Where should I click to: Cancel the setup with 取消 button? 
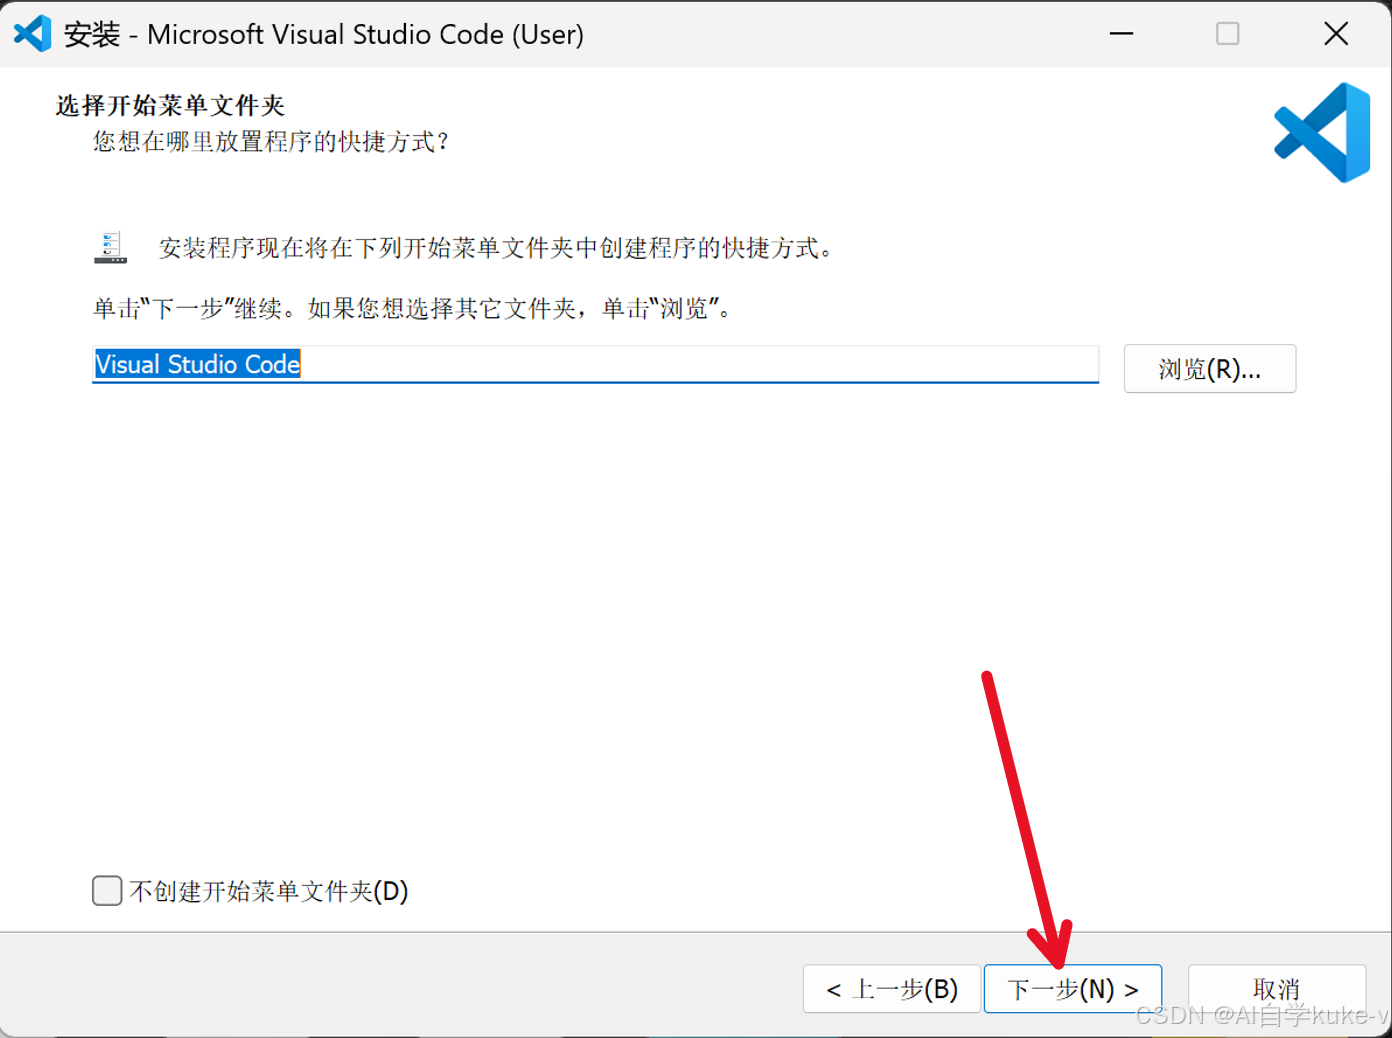pos(1277,989)
